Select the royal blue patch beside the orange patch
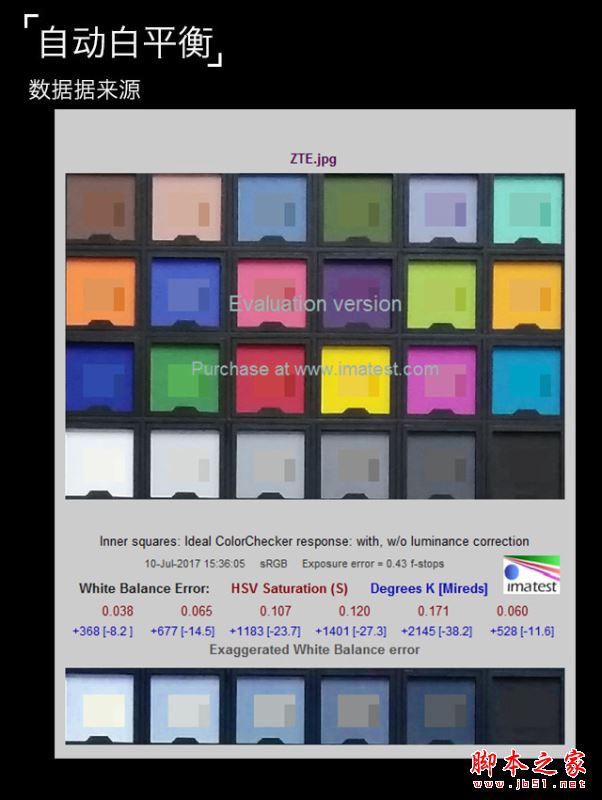 click(x=186, y=292)
